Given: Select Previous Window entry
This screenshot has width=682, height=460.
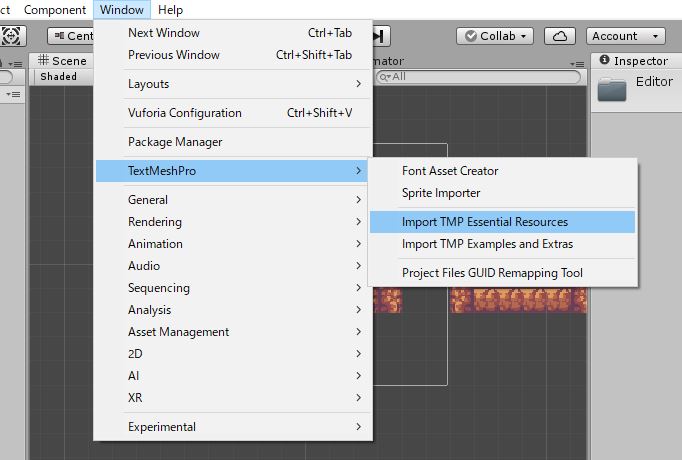Looking at the screenshot, I should coord(234,55).
